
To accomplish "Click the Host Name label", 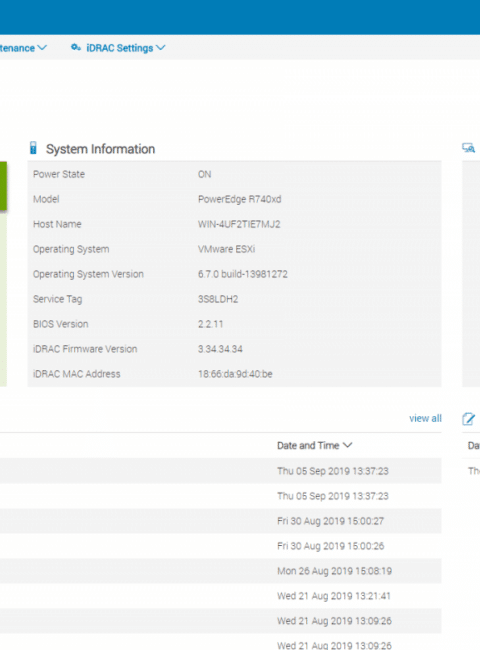I will 57,224.
